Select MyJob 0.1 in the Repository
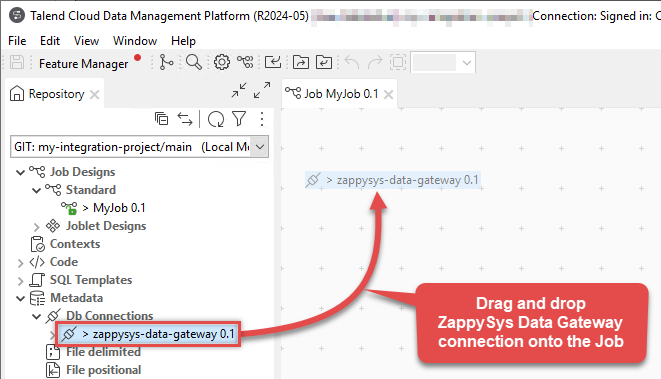 119,208
